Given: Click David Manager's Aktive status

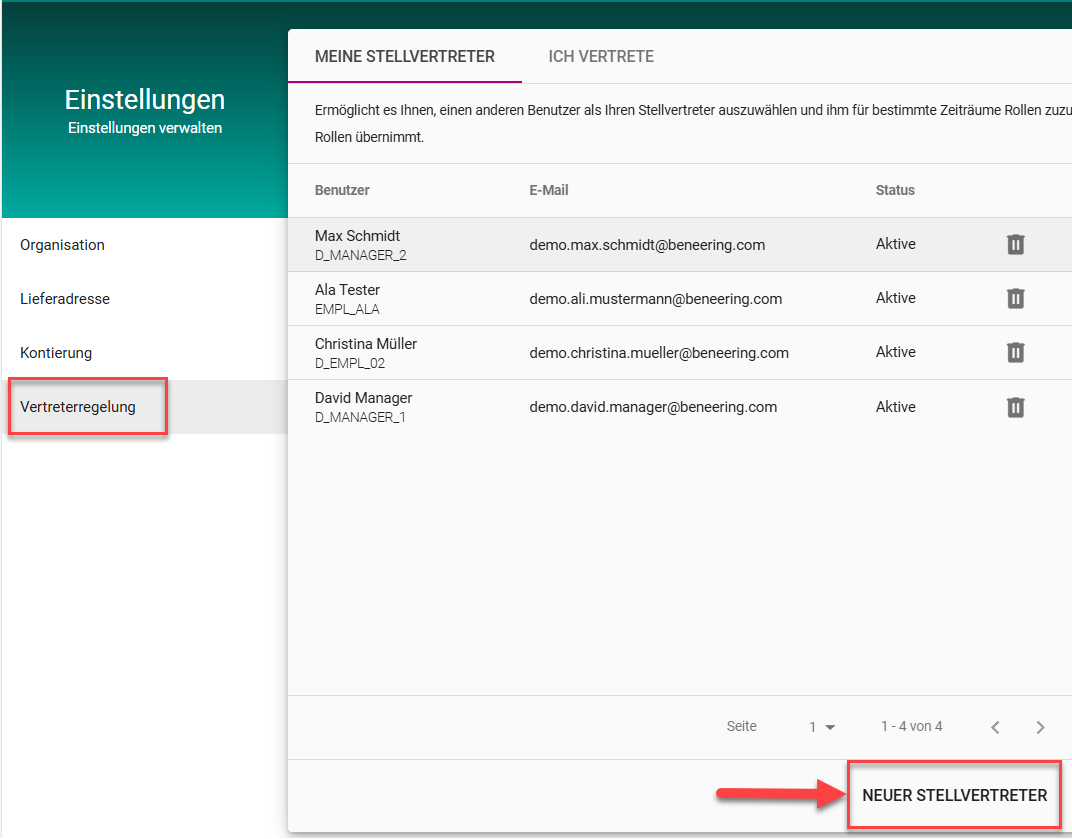Looking at the screenshot, I should (x=895, y=407).
